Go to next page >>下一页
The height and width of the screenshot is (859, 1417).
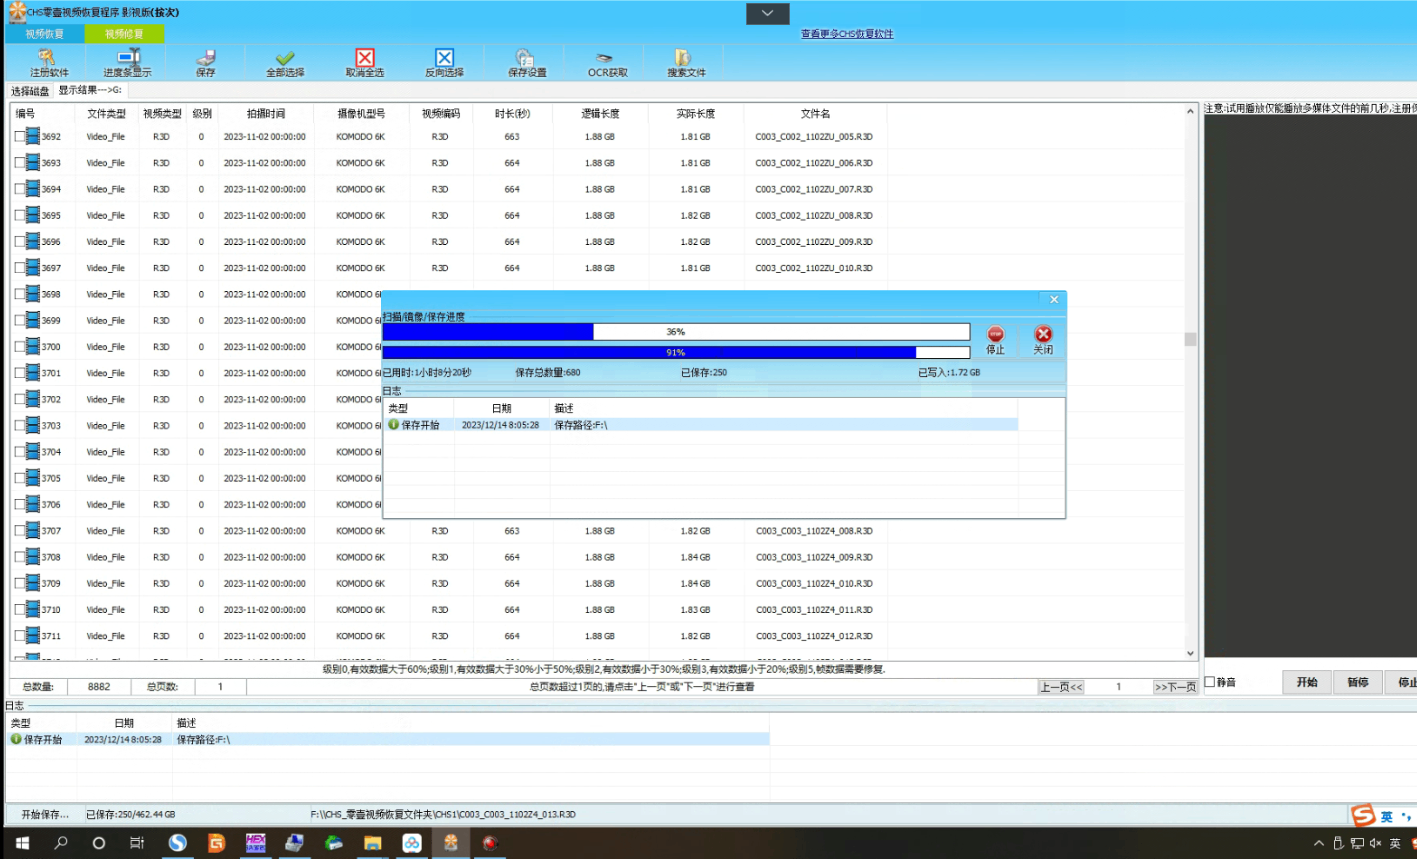(x=1175, y=687)
